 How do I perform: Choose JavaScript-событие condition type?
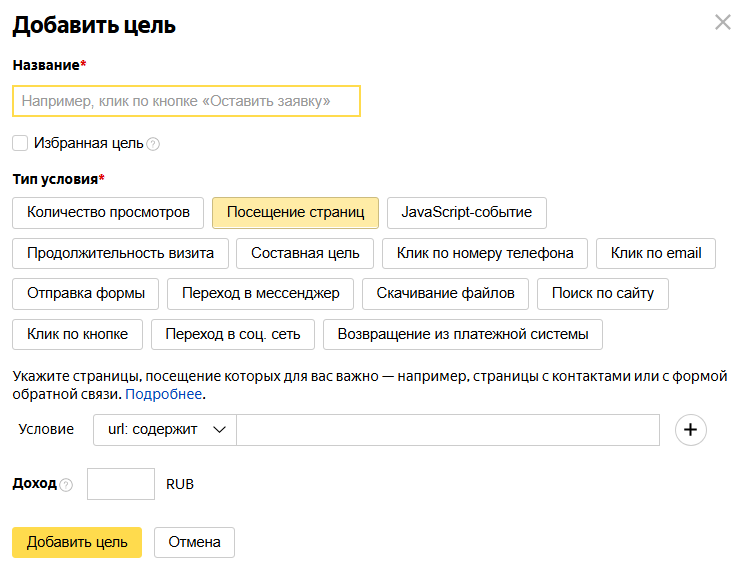pyautogui.click(x=466, y=213)
